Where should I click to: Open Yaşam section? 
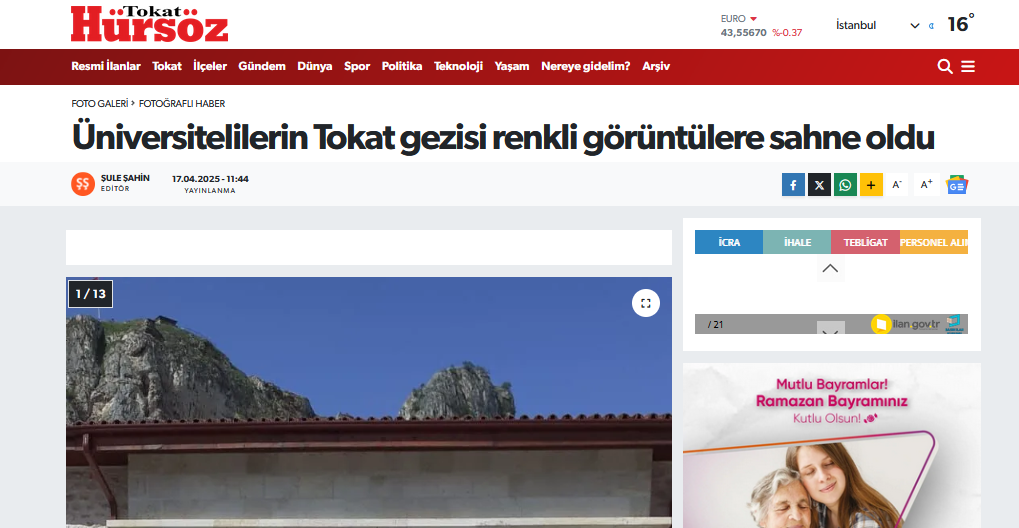tap(511, 66)
